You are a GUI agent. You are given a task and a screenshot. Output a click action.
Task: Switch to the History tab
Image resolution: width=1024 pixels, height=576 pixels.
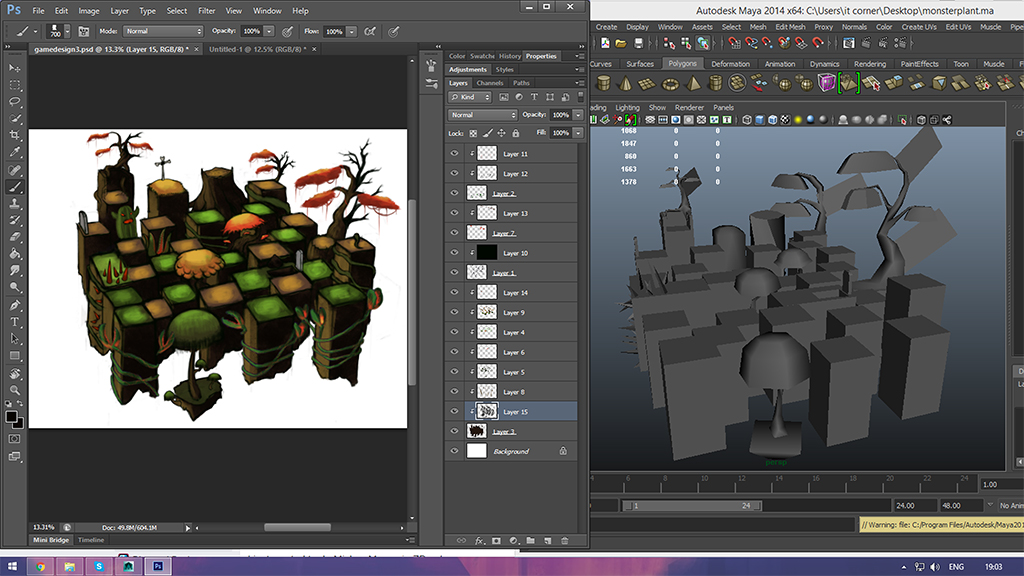tap(509, 56)
